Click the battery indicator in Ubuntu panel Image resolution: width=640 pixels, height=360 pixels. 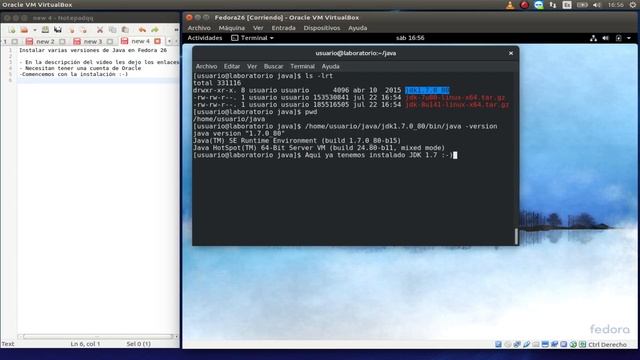click(x=582, y=5)
